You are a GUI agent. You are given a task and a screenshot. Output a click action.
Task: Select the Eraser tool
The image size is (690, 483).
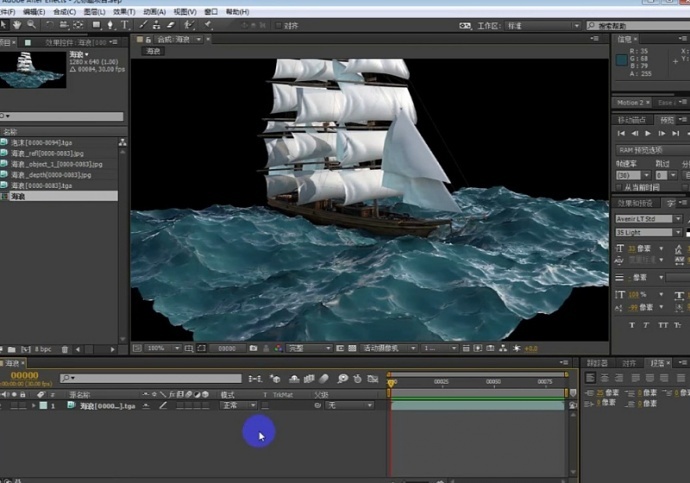click(x=173, y=23)
